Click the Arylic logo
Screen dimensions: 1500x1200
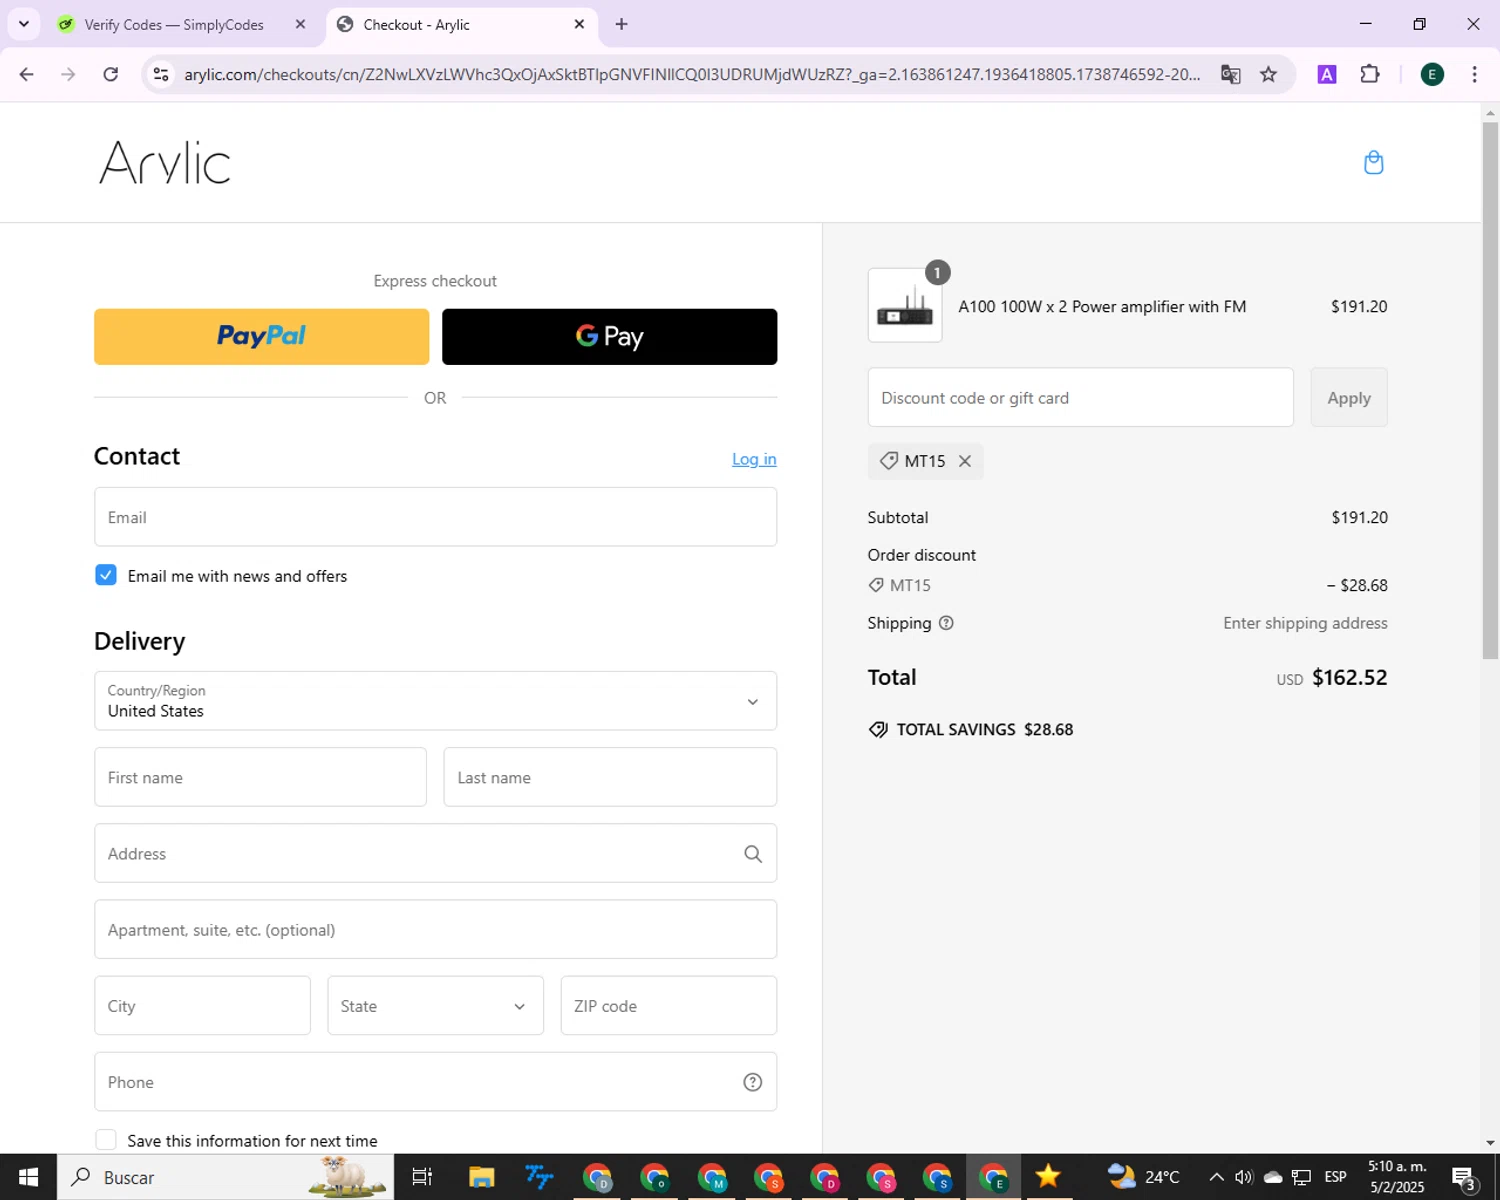[x=165, y=162]
